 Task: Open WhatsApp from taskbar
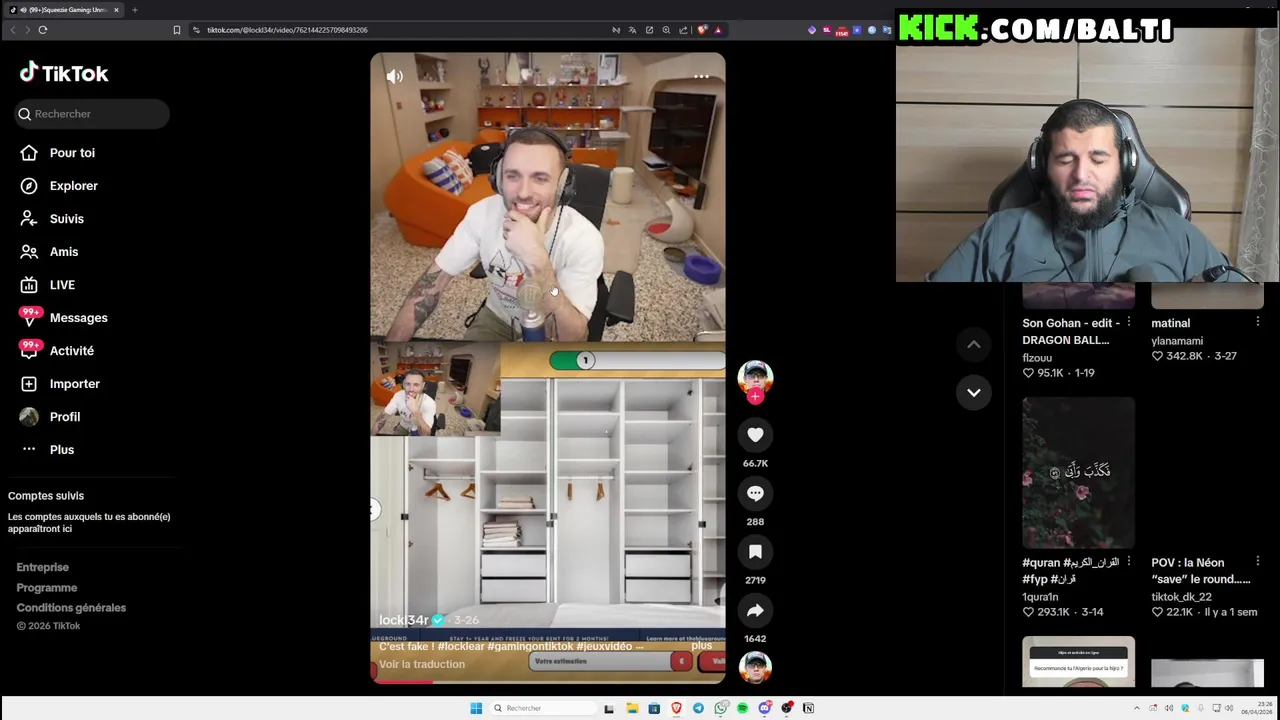720,708
